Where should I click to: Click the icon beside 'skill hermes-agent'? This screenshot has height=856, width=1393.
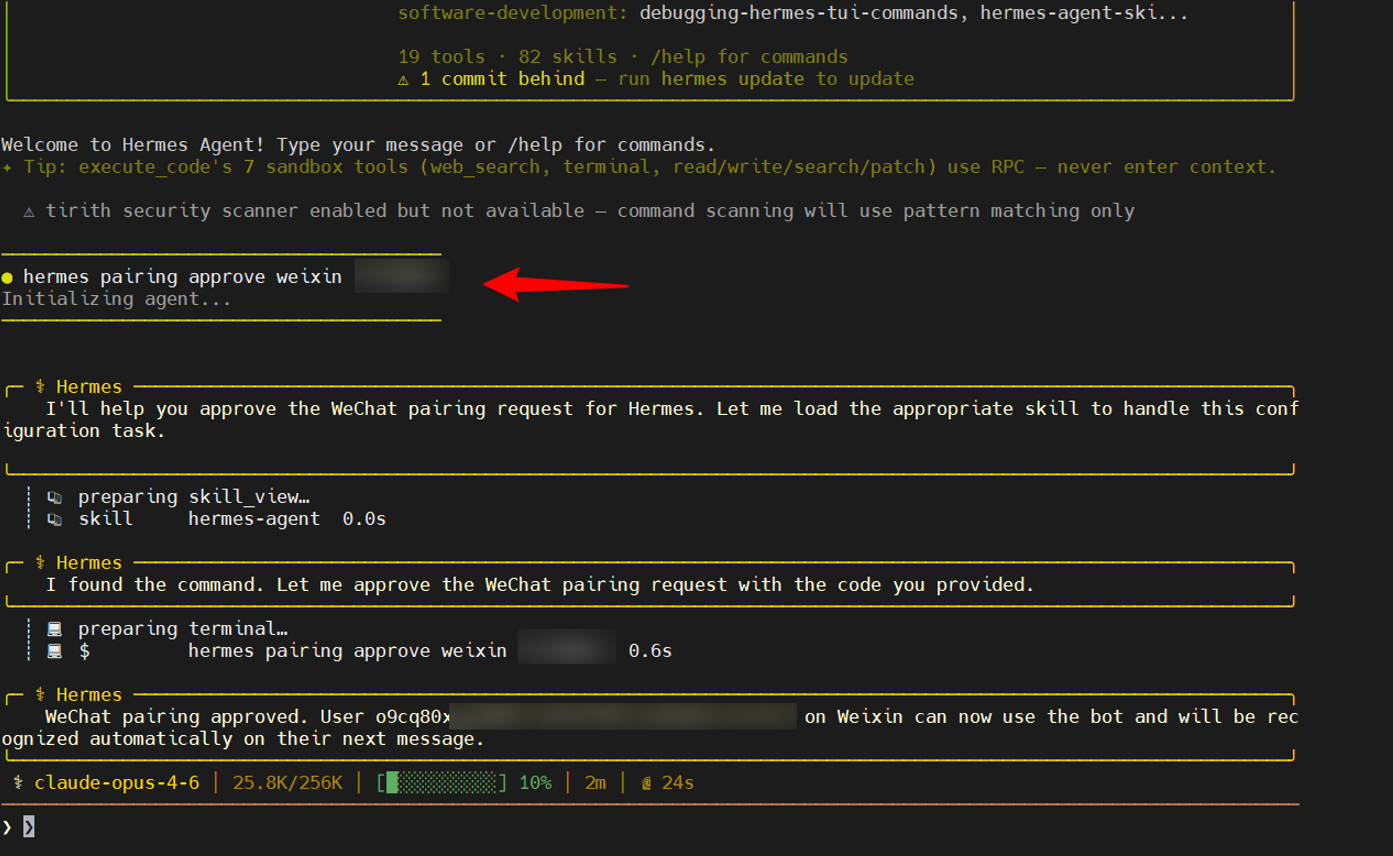55,519
